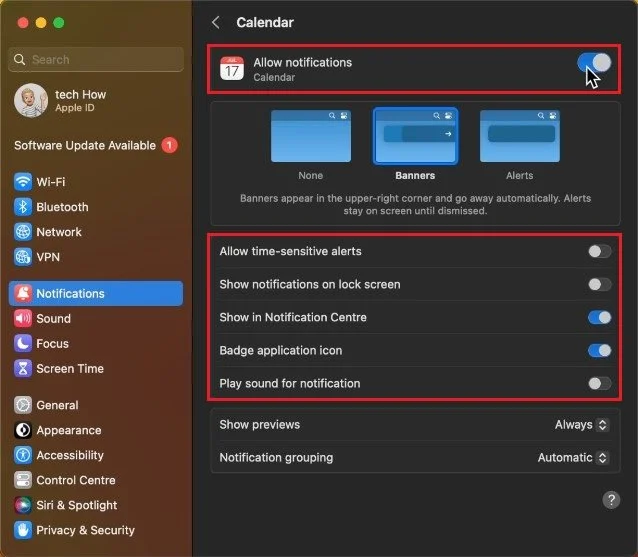Screen dimensions: 638x557
Task: Open Privacy & Security settings
Action: (96, 530)
